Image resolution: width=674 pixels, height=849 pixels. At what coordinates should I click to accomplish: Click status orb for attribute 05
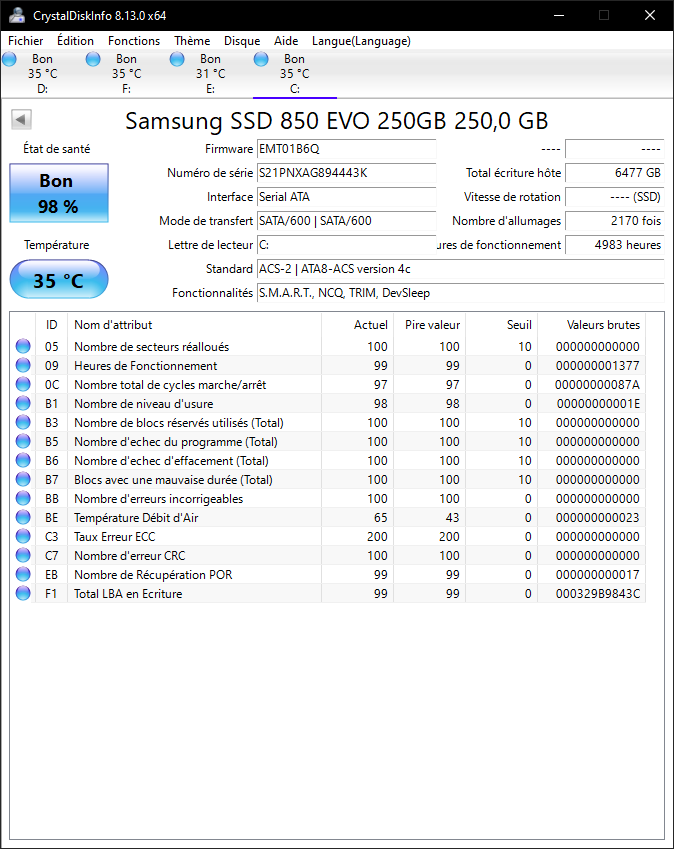[x=23, y=346]
